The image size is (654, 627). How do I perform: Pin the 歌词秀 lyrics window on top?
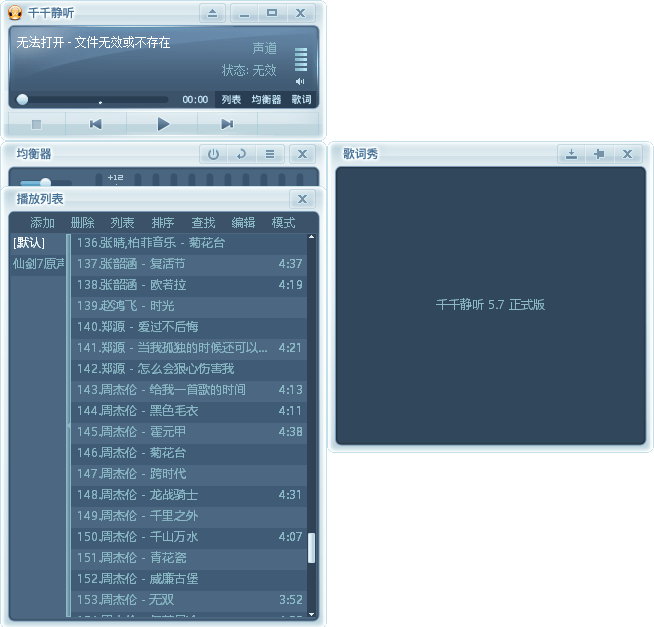[x=599, y=154]
